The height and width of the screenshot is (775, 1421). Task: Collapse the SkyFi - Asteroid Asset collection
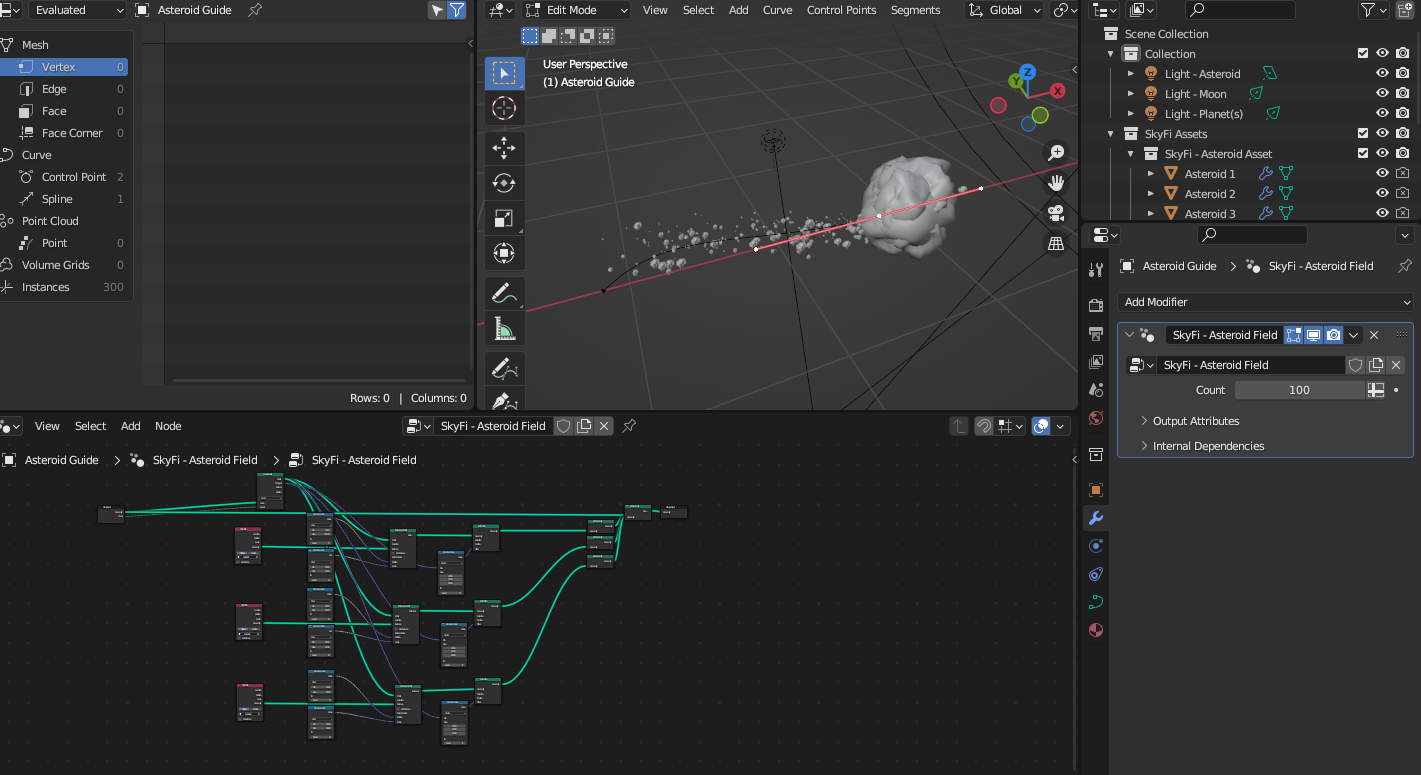click(1131, 154)
